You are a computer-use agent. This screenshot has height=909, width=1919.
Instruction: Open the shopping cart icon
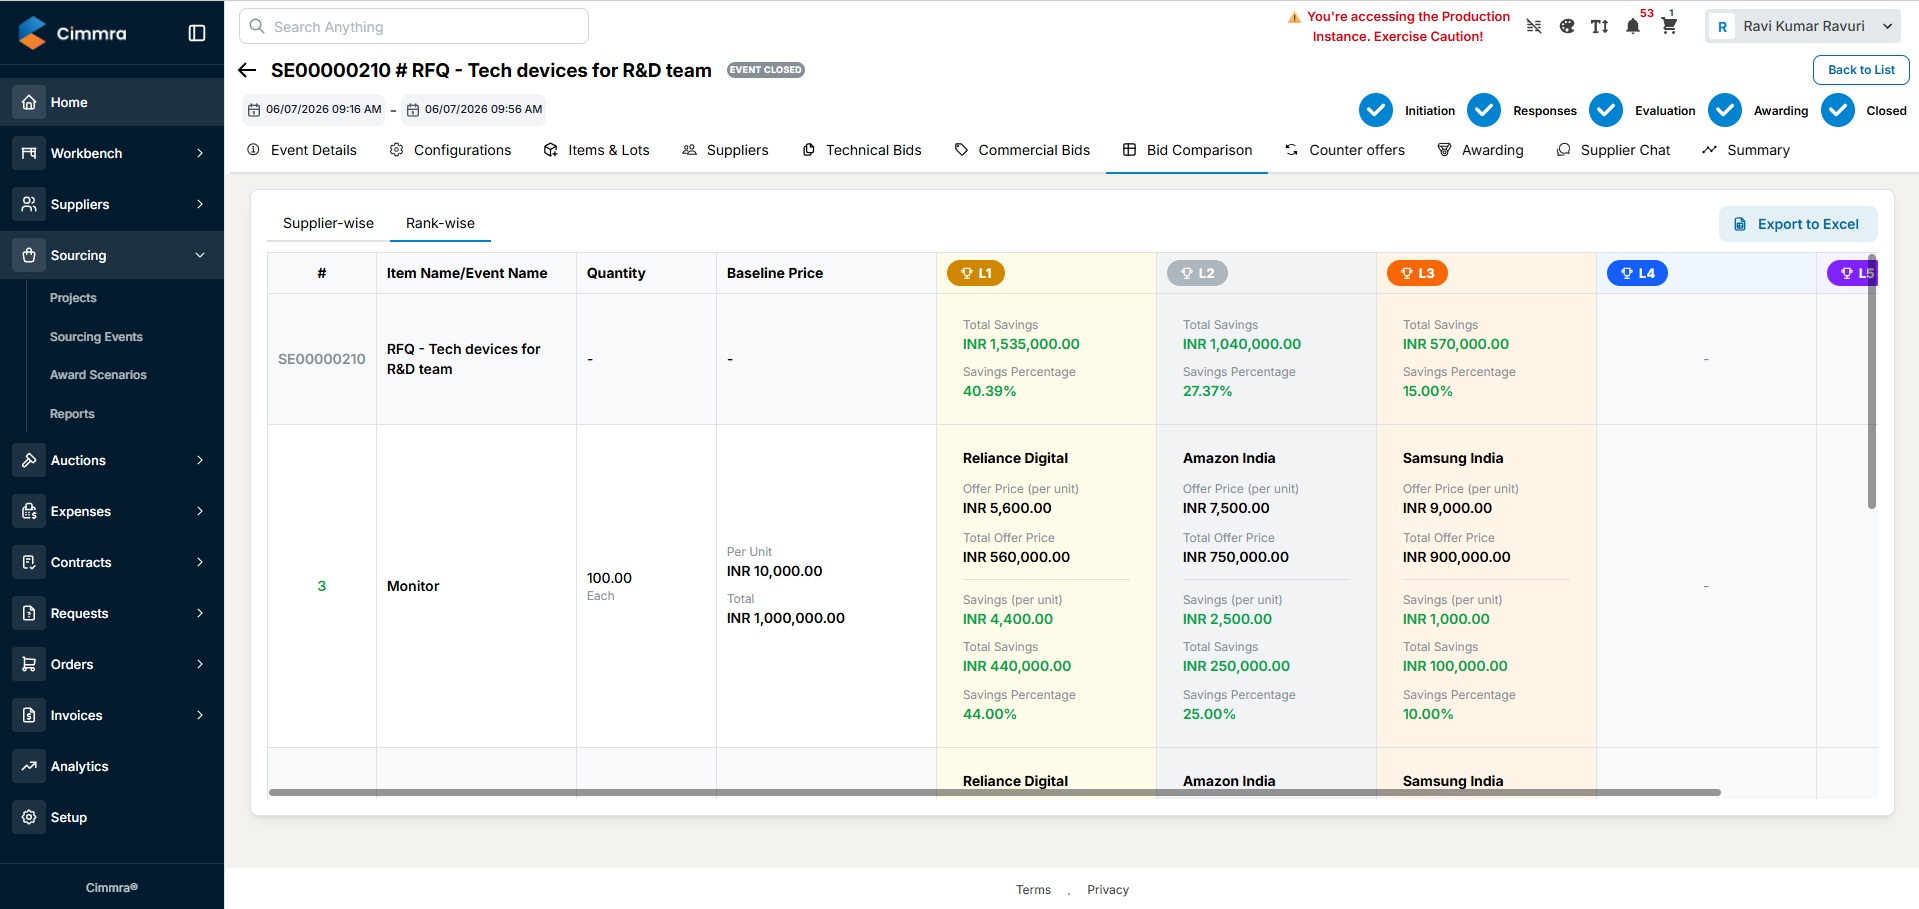click(1669, 26)
